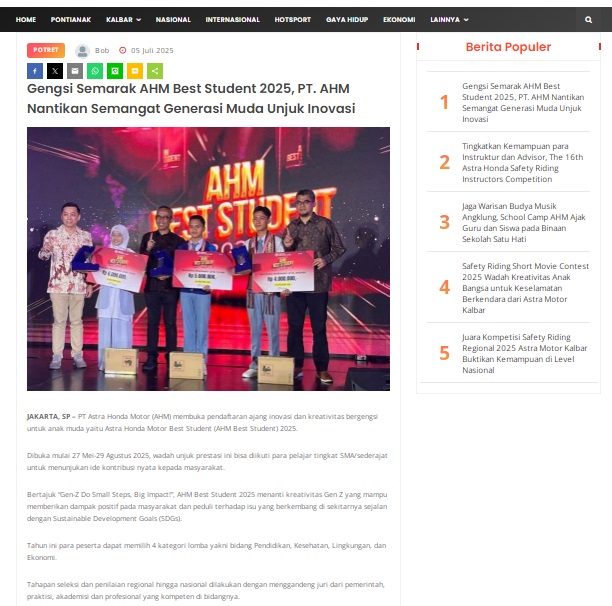Screen dimensions: 612x606
Task: Click author avatar next to Bob
Action: pos(82,51)
